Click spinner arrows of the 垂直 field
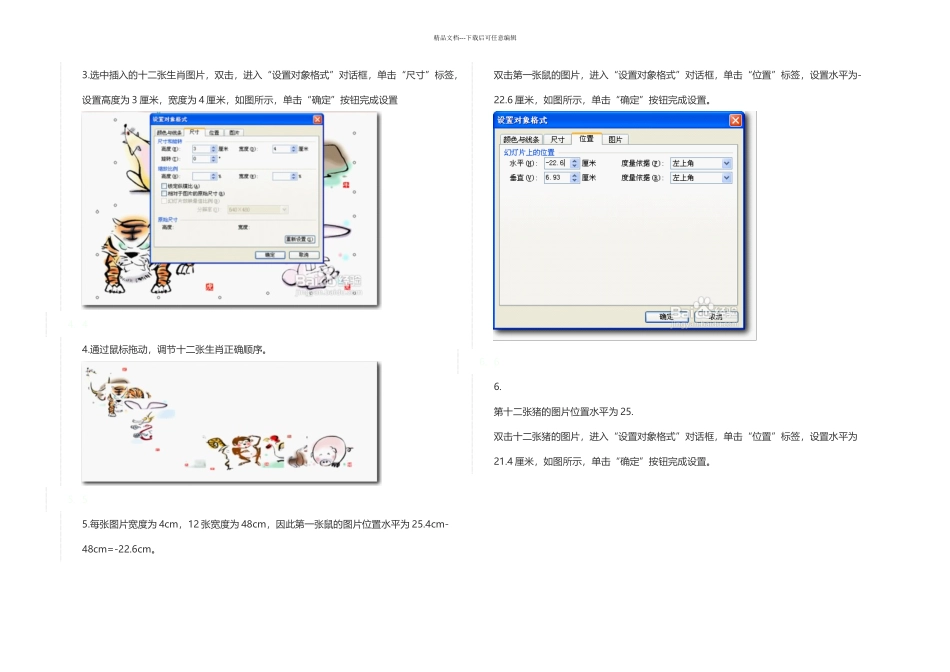The height and width of the screenshot is (672, 950). (575, 178)
